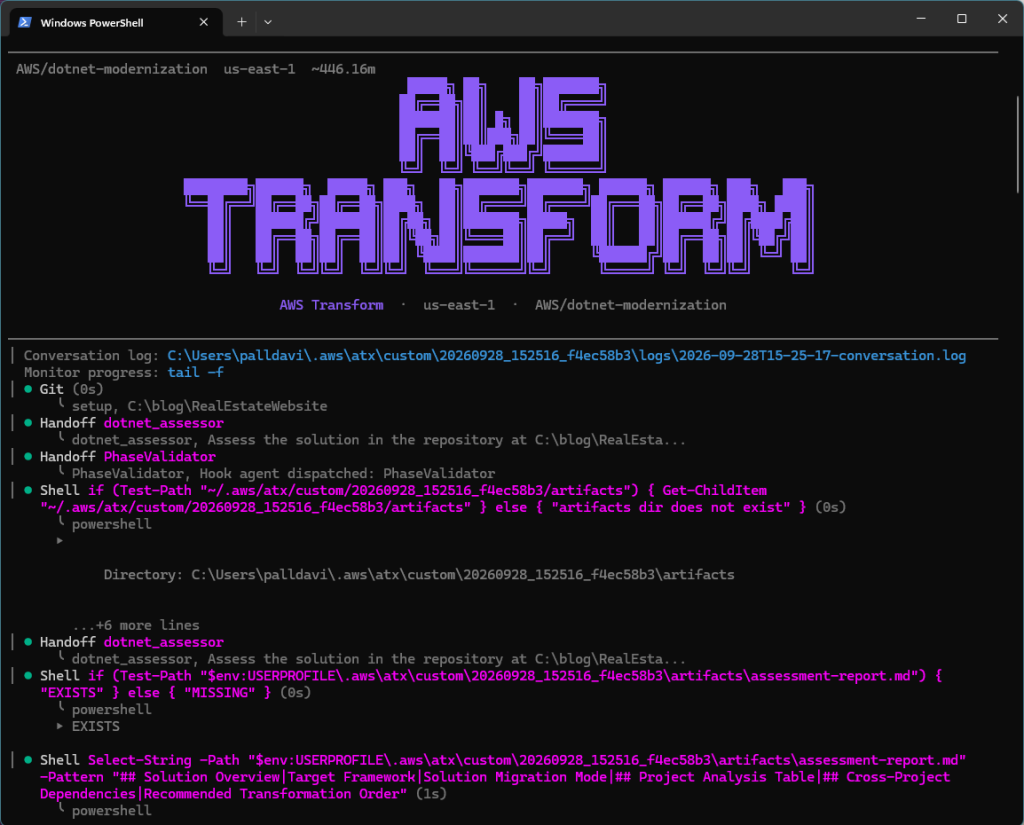
Task: Expand the triangle beside EXISTS output
Action: (x=59, y=726)
